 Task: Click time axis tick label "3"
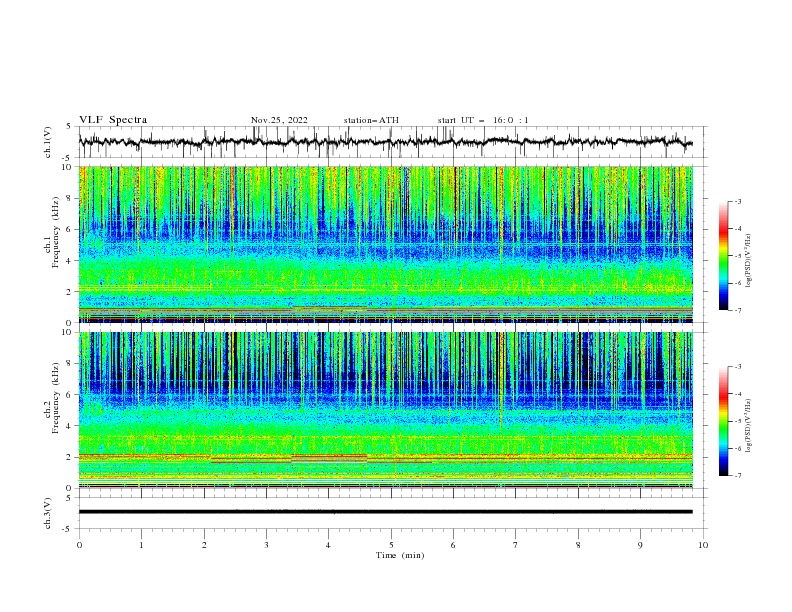tap(266, 545)
